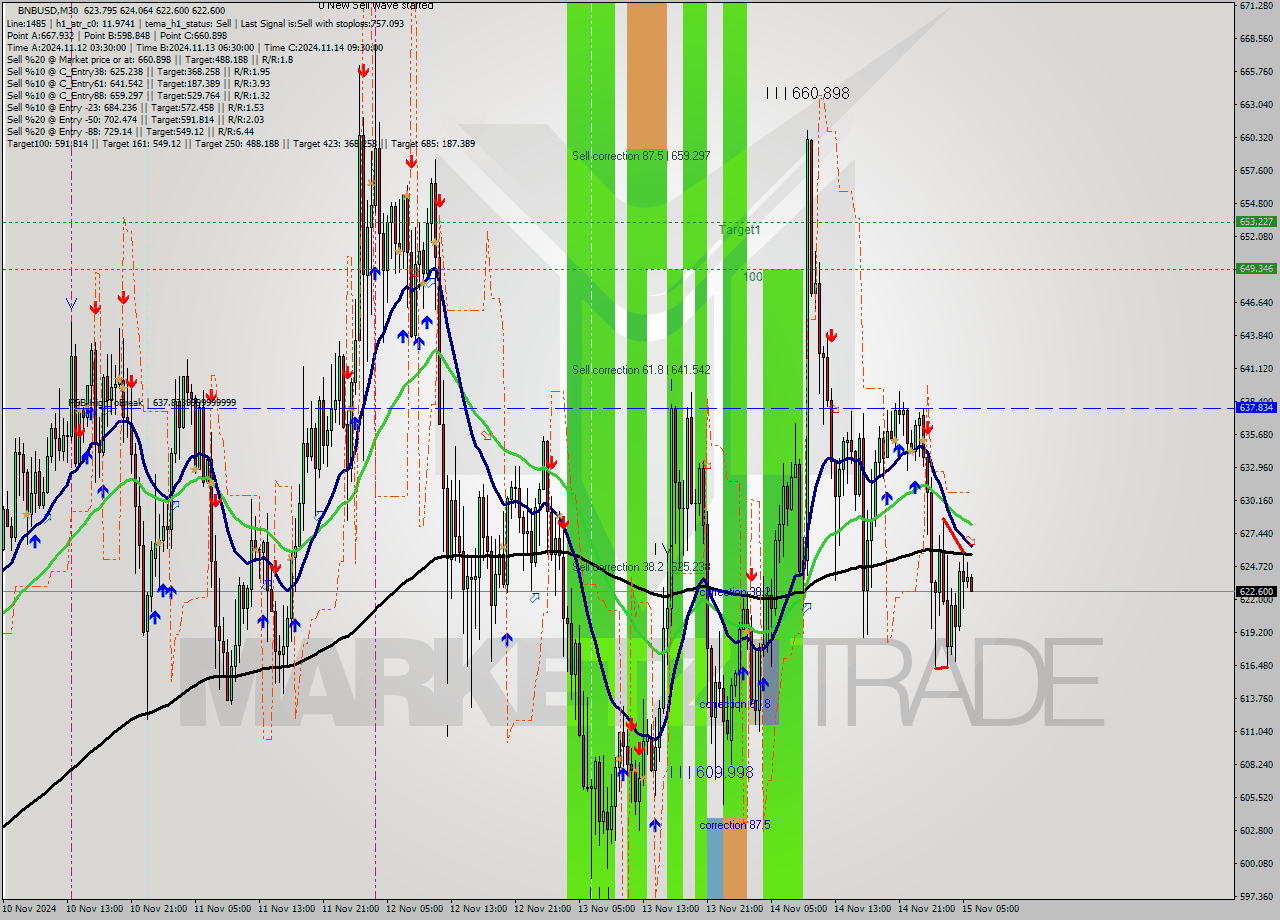The width and height of the screenshot is (1280, 920).
Task: Select the 608.240 price axis value
Action: (1256, 764)
